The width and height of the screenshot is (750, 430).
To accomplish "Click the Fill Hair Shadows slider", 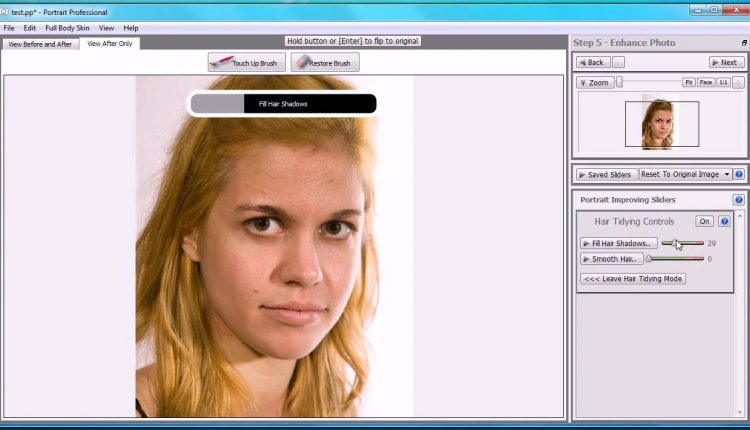I will pyautogui.click(x=683, y=243).
